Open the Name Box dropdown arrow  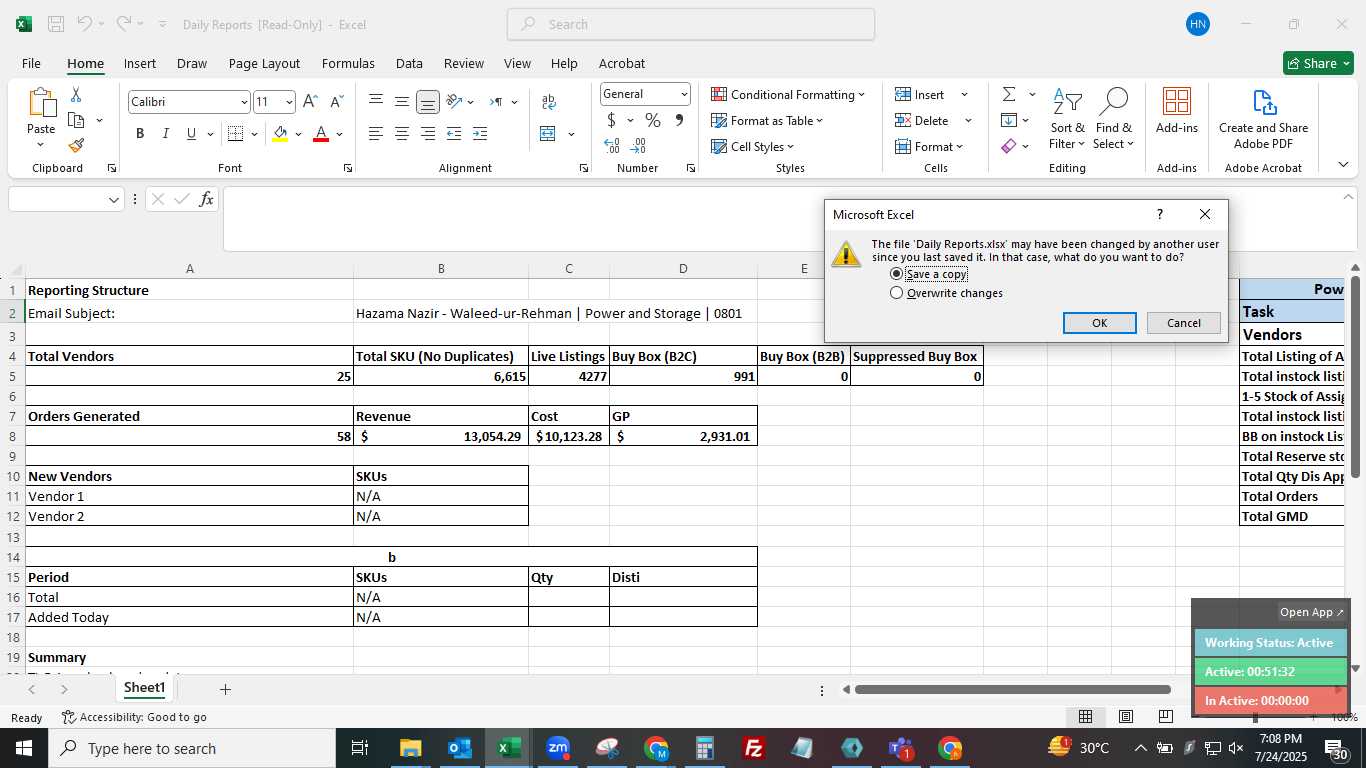[x=113, y=200]
